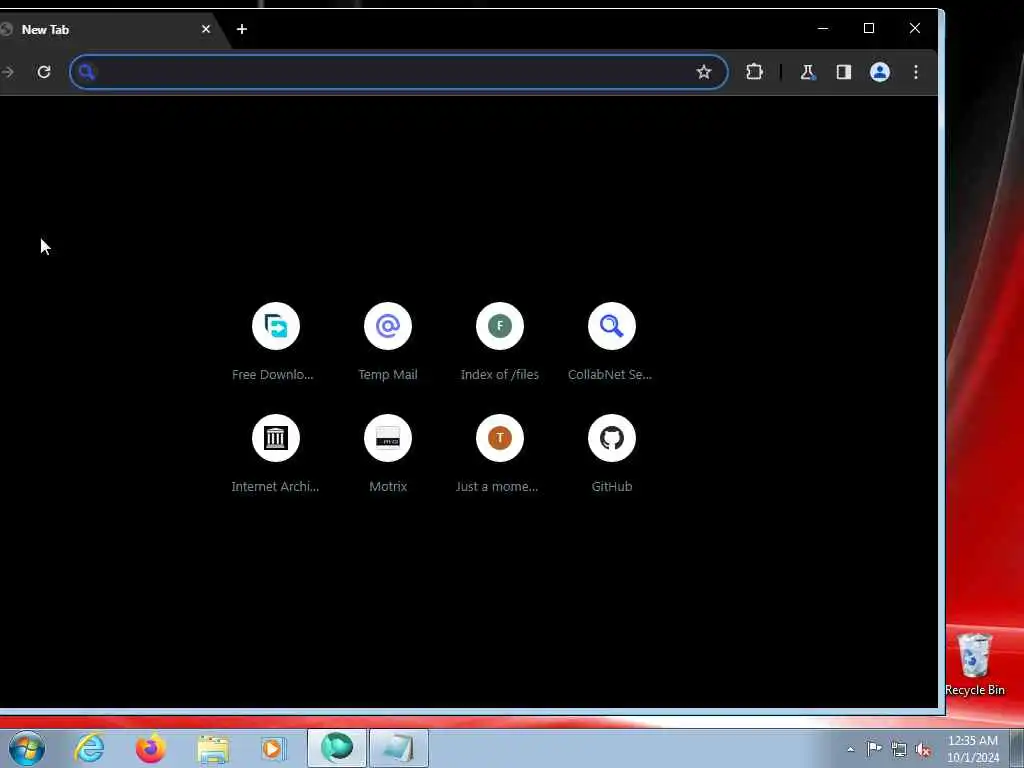Open Windows Media Player on taskbar

tap(274, 748)
